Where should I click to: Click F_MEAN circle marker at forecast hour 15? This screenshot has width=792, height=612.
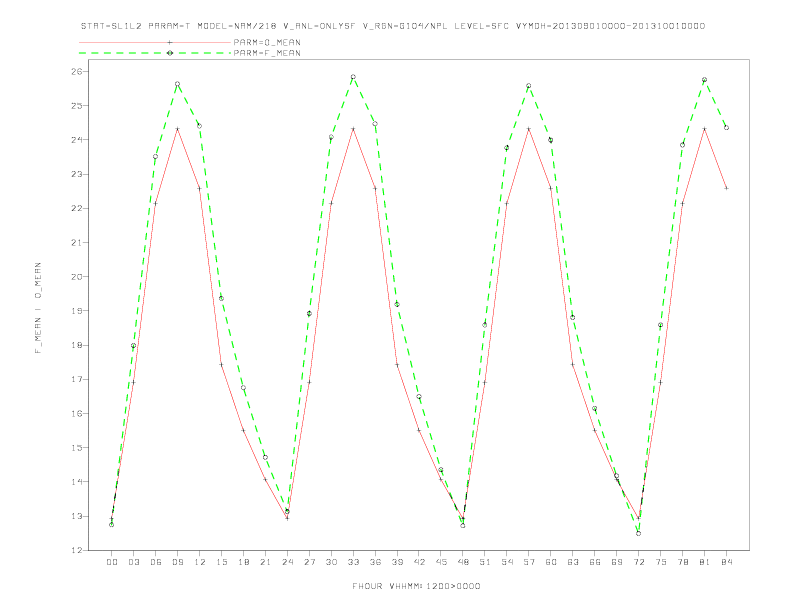point(221,298)
